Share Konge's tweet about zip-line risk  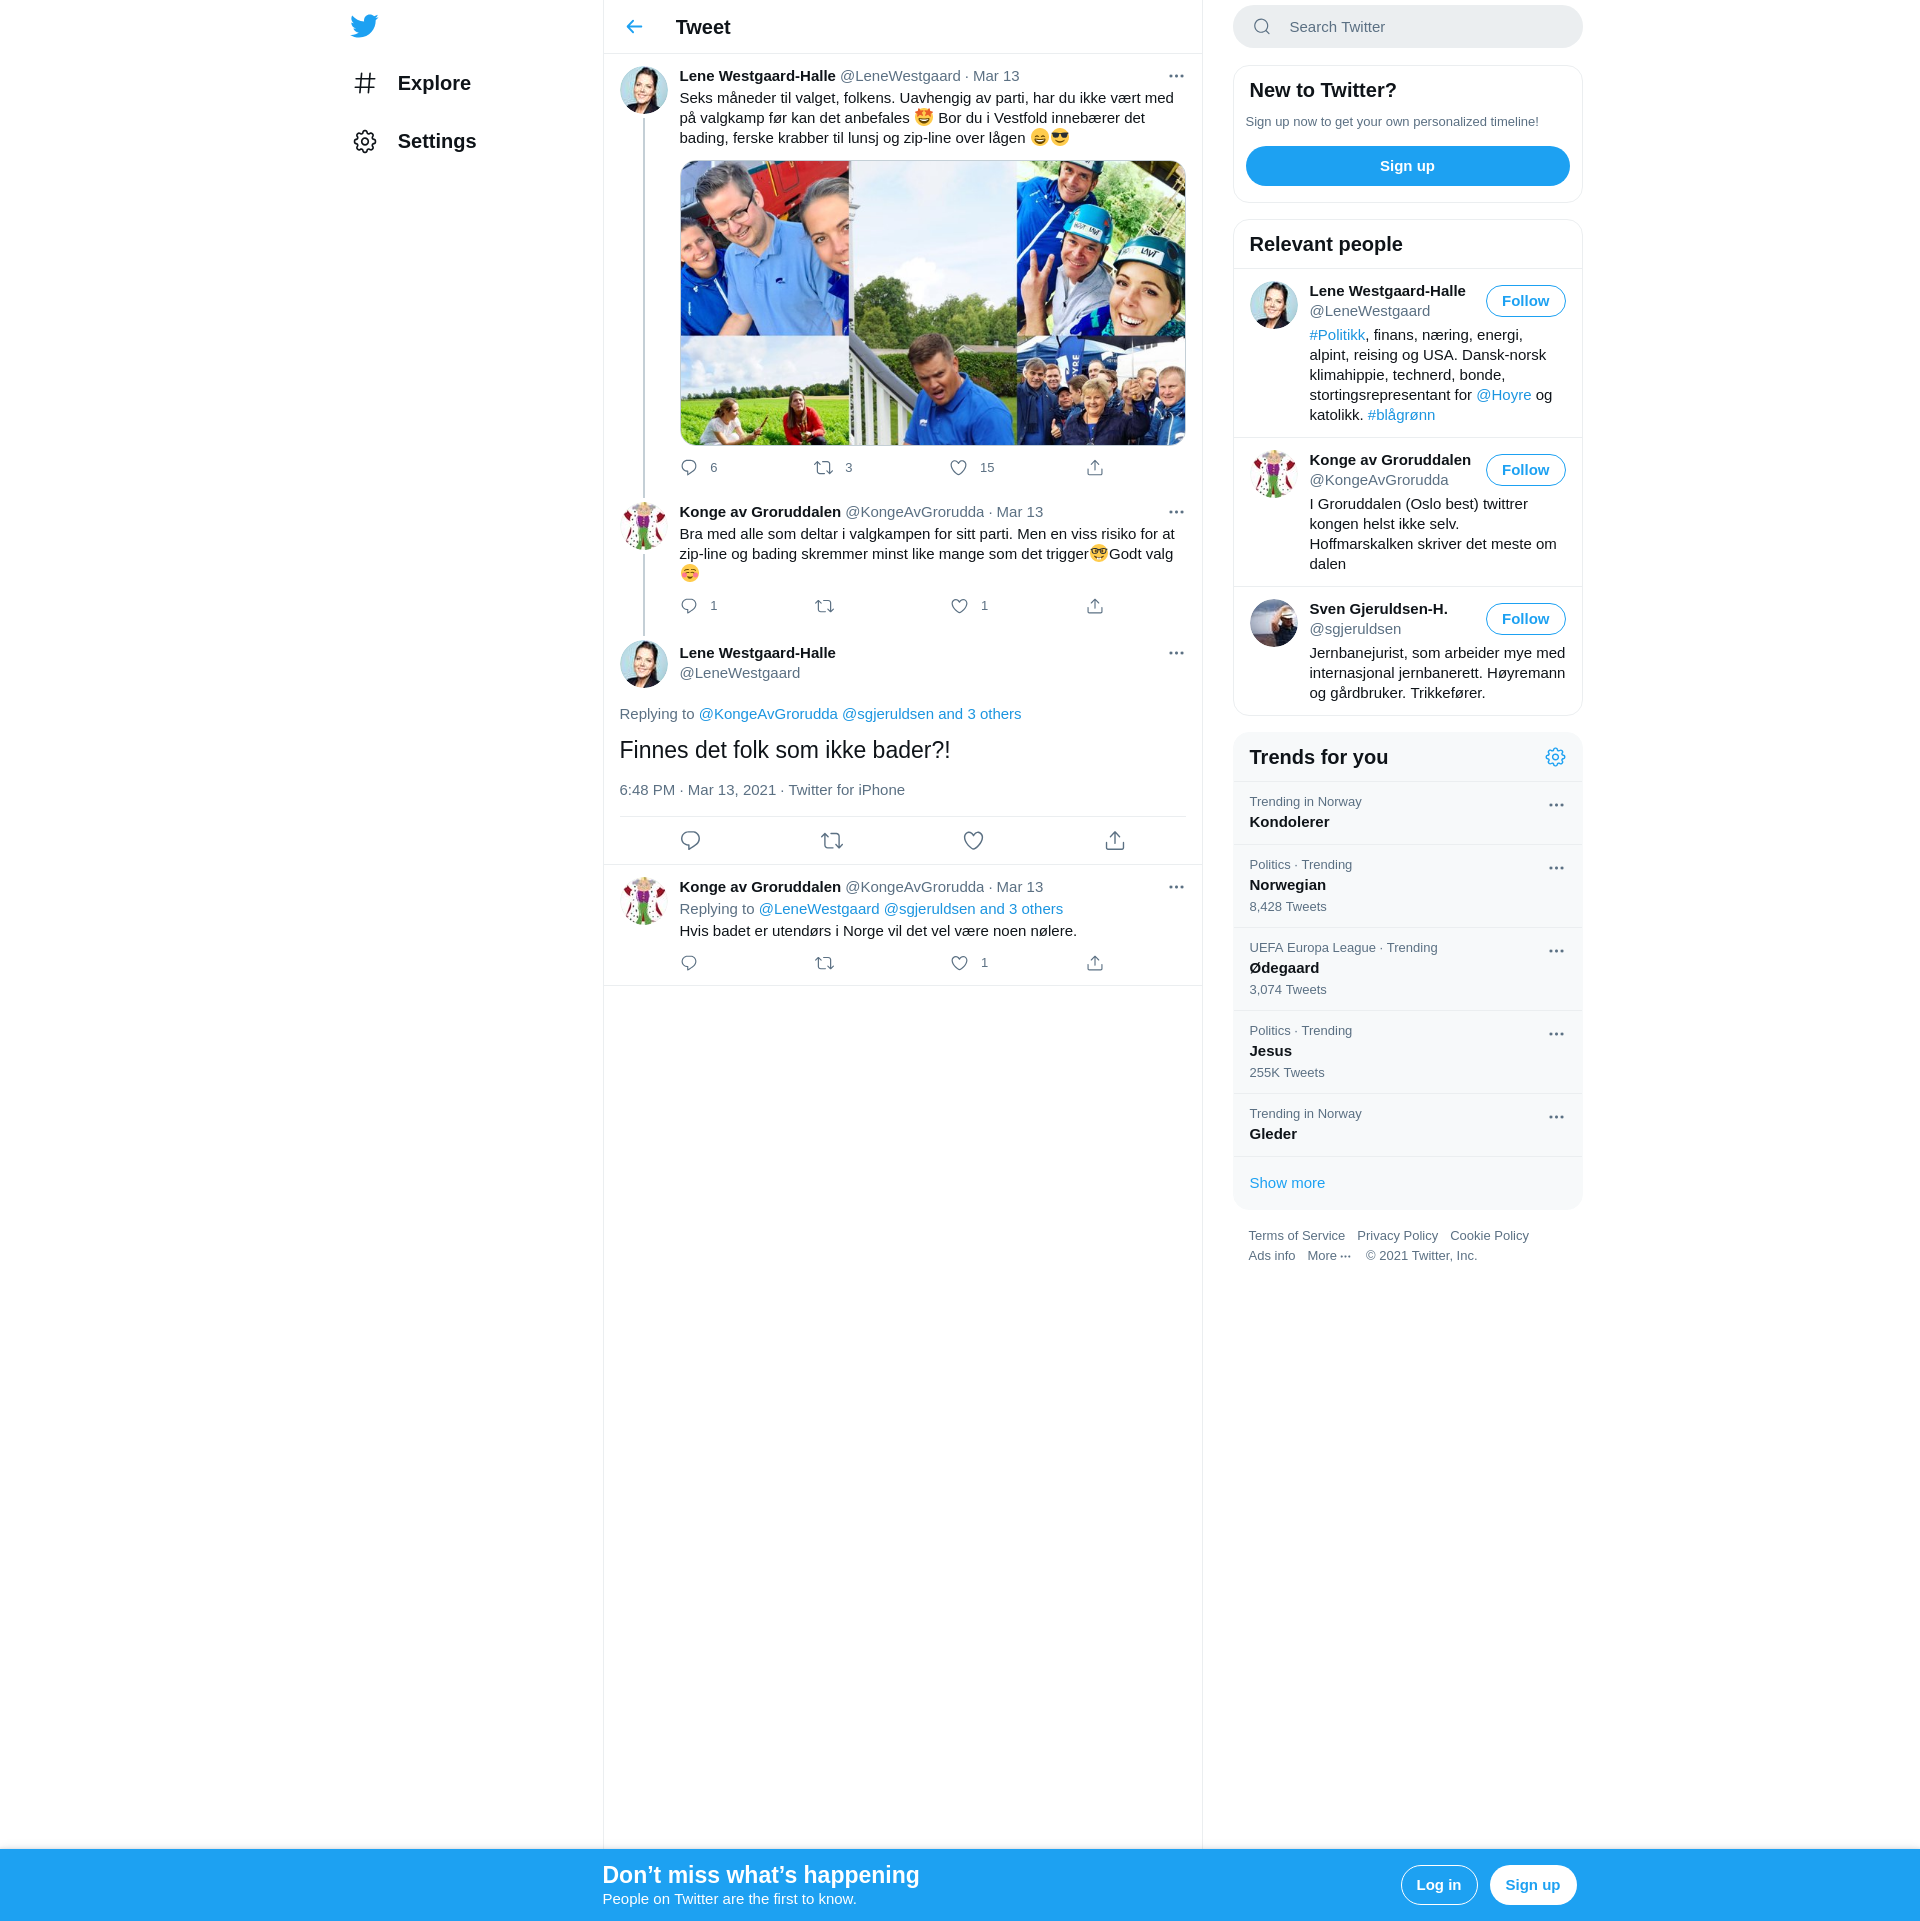1095,606
